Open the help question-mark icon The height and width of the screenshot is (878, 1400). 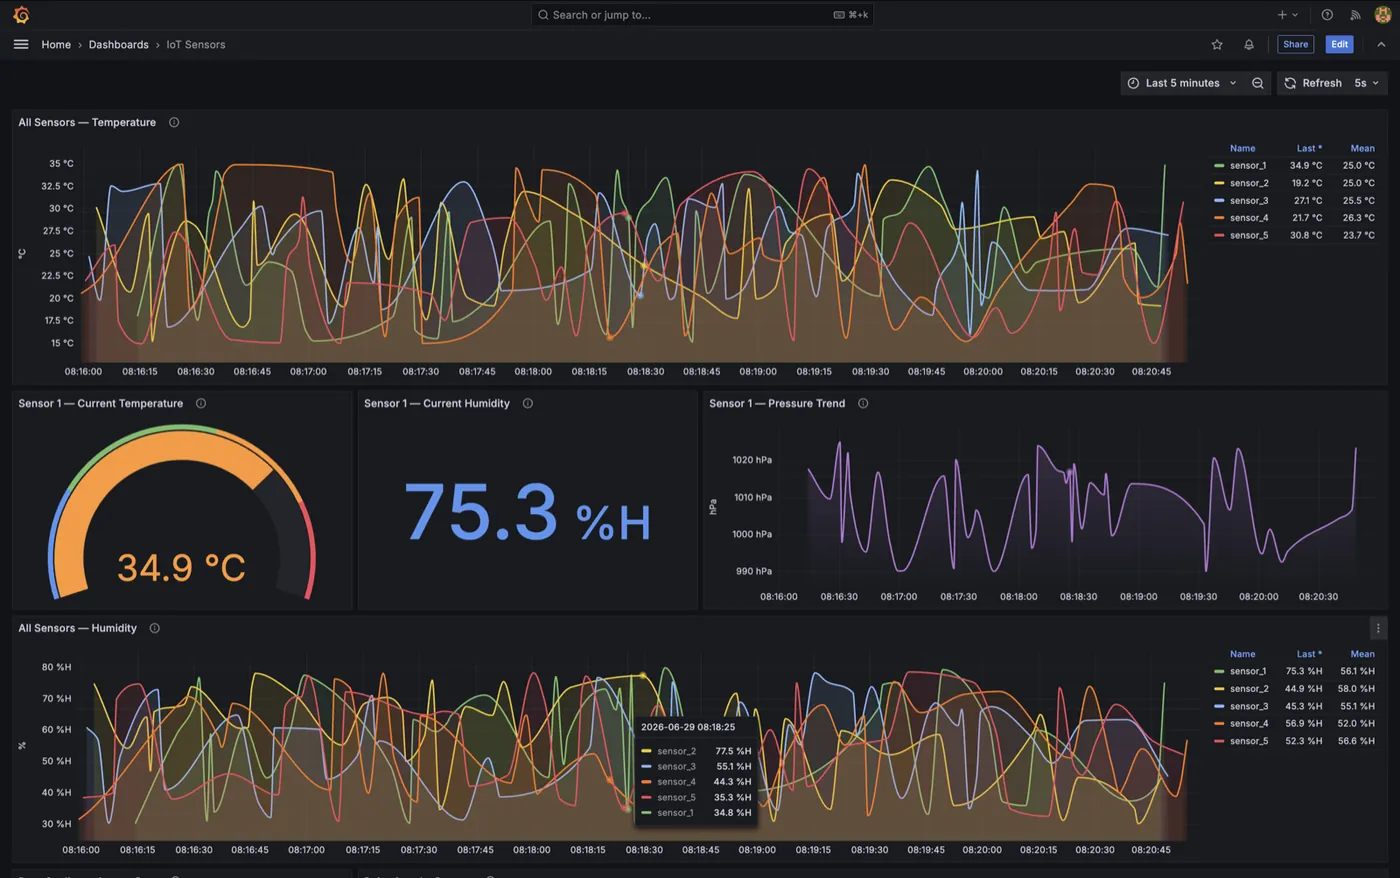pyautogui.click(x=1327, y=15)
